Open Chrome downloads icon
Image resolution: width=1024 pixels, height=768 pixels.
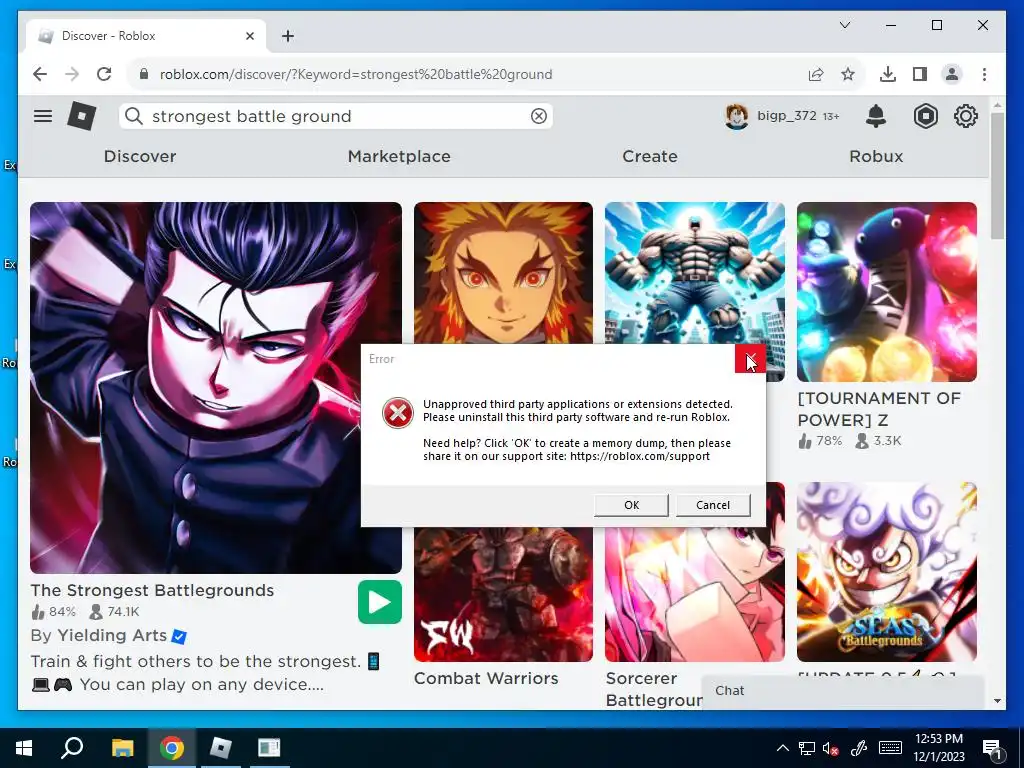click(888, 74)
